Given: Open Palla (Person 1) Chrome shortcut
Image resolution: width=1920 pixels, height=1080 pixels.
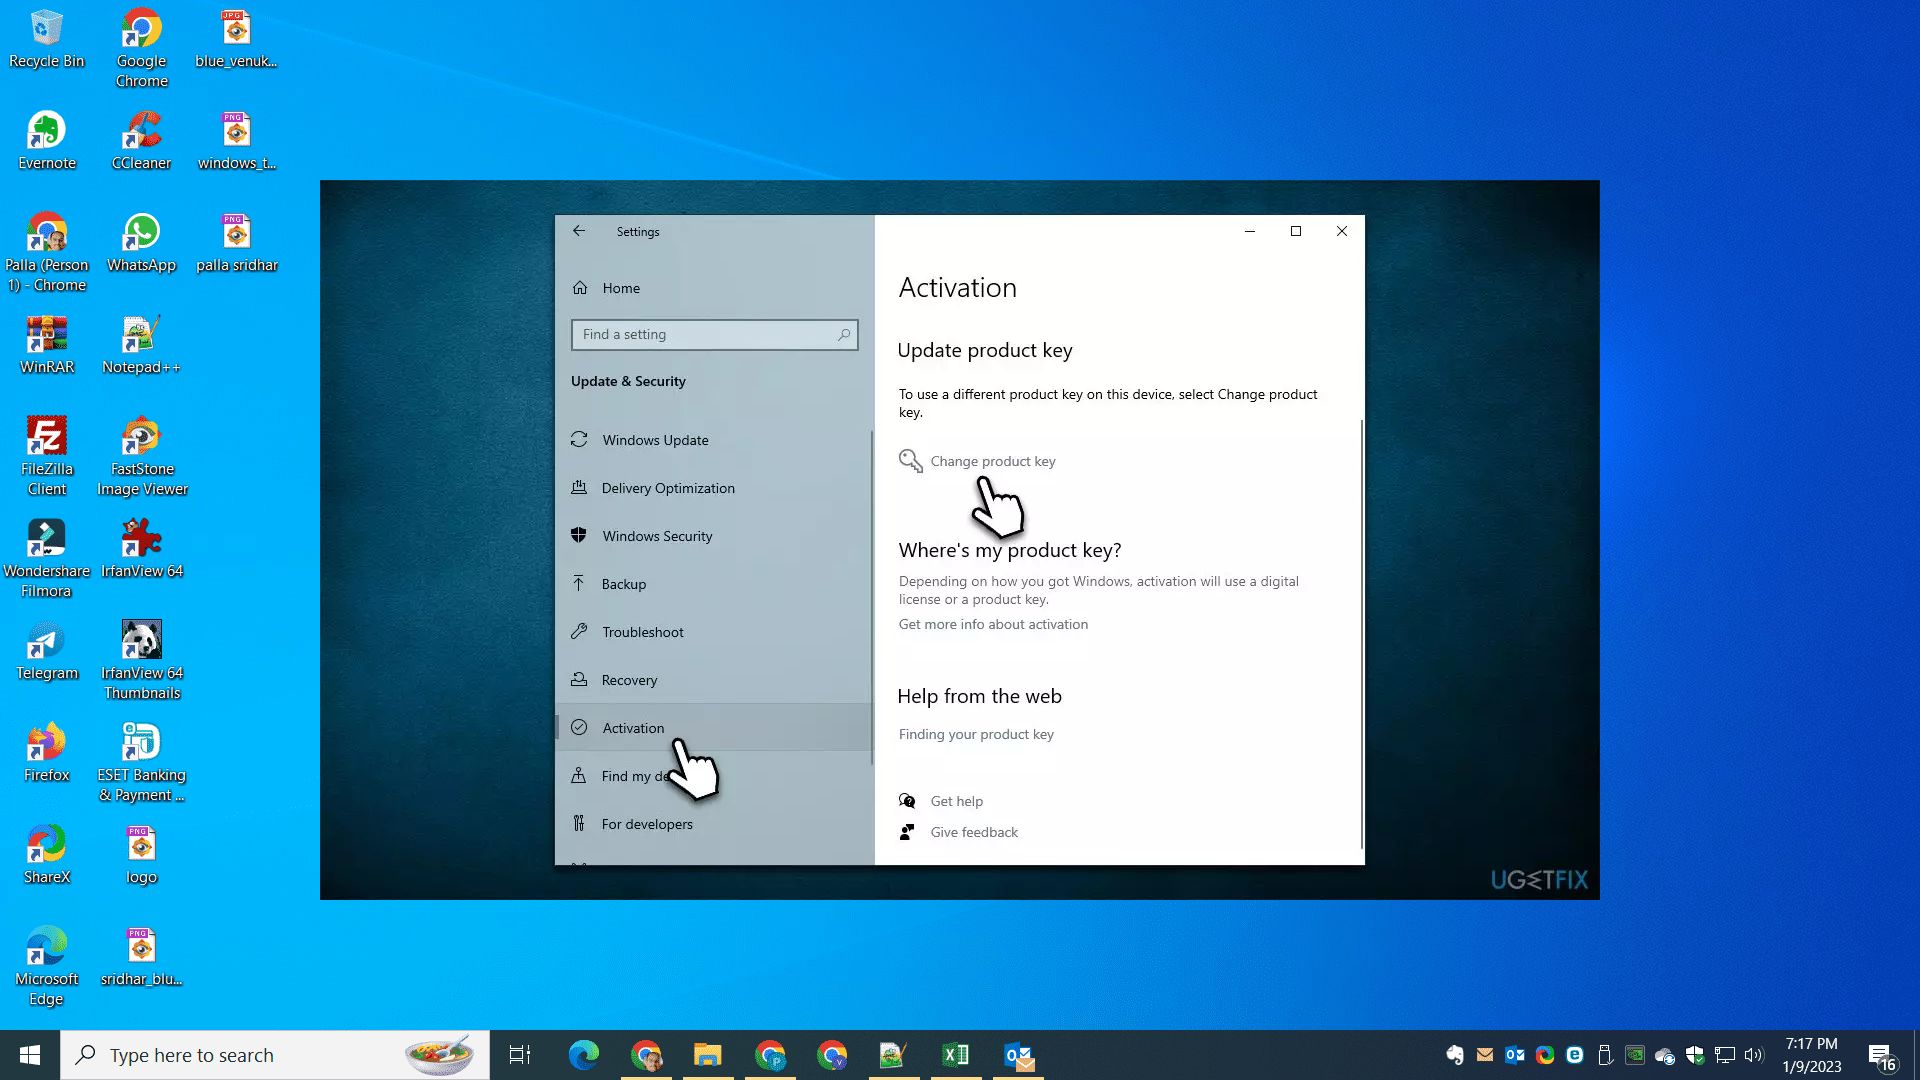Looking at the screenshot, I should [x=46, y=252].
